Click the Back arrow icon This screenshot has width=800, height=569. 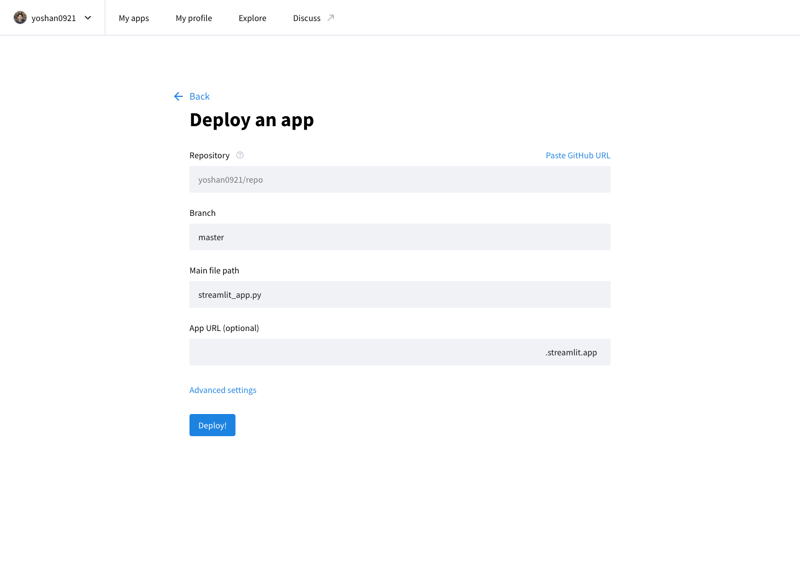pos(178,96)
